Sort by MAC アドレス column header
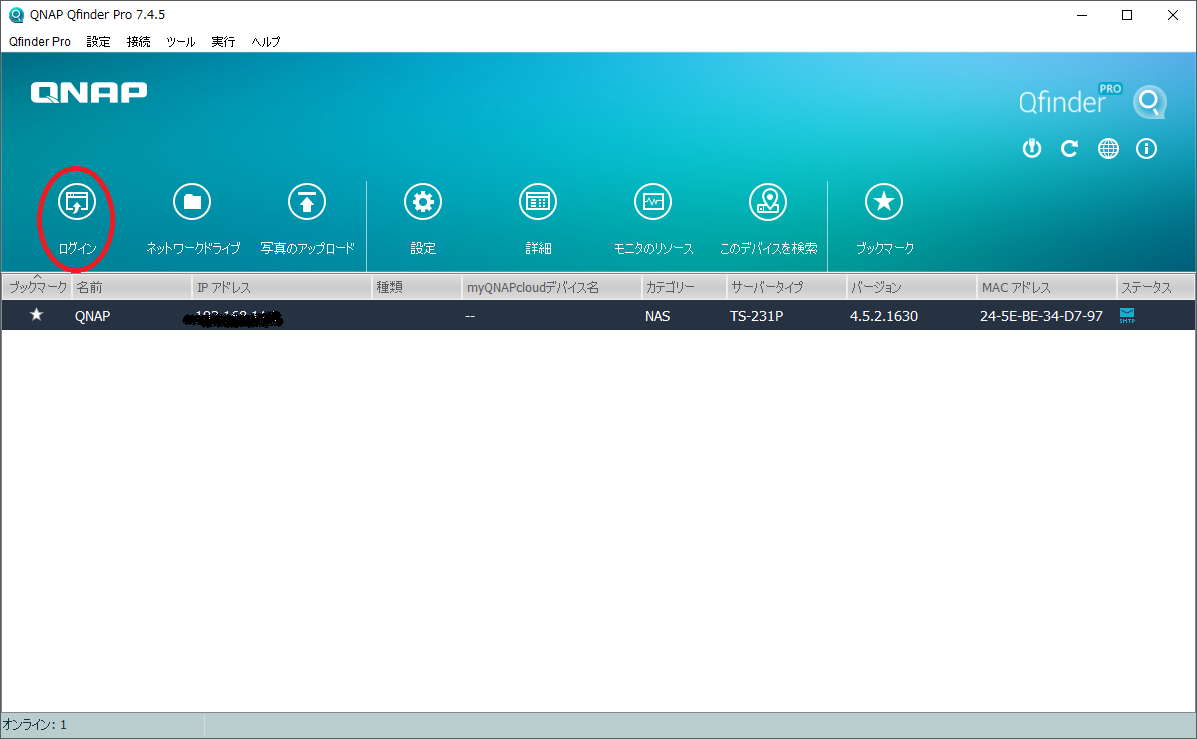 point(1046,287)
